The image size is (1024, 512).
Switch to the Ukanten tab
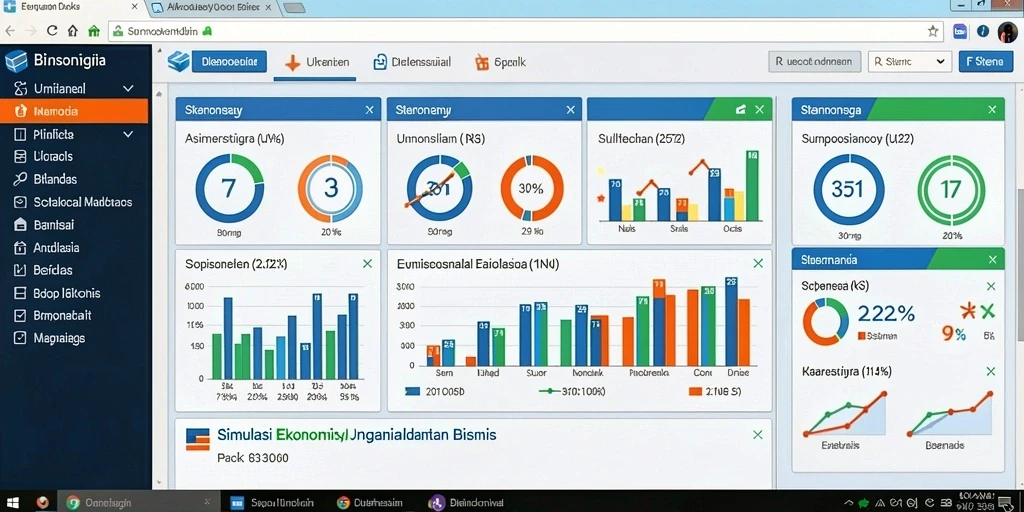tap(317, 63)
